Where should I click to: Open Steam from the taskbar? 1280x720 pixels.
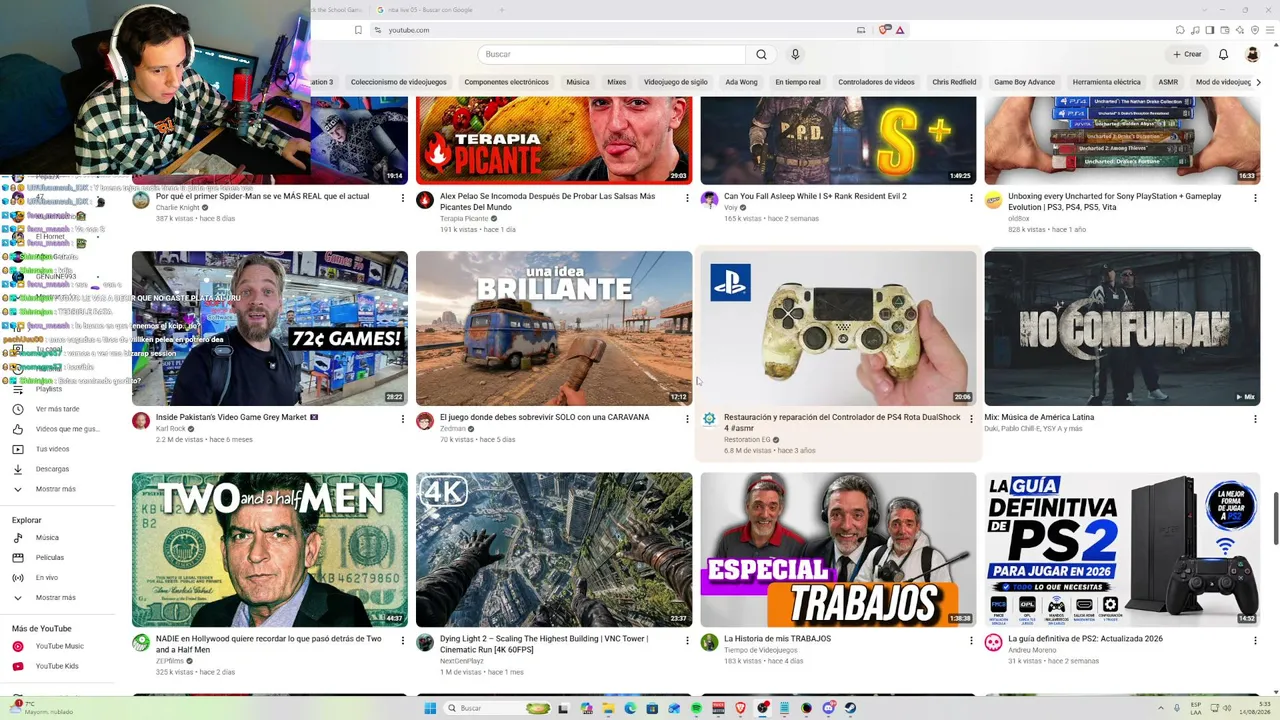click(850, 708)
